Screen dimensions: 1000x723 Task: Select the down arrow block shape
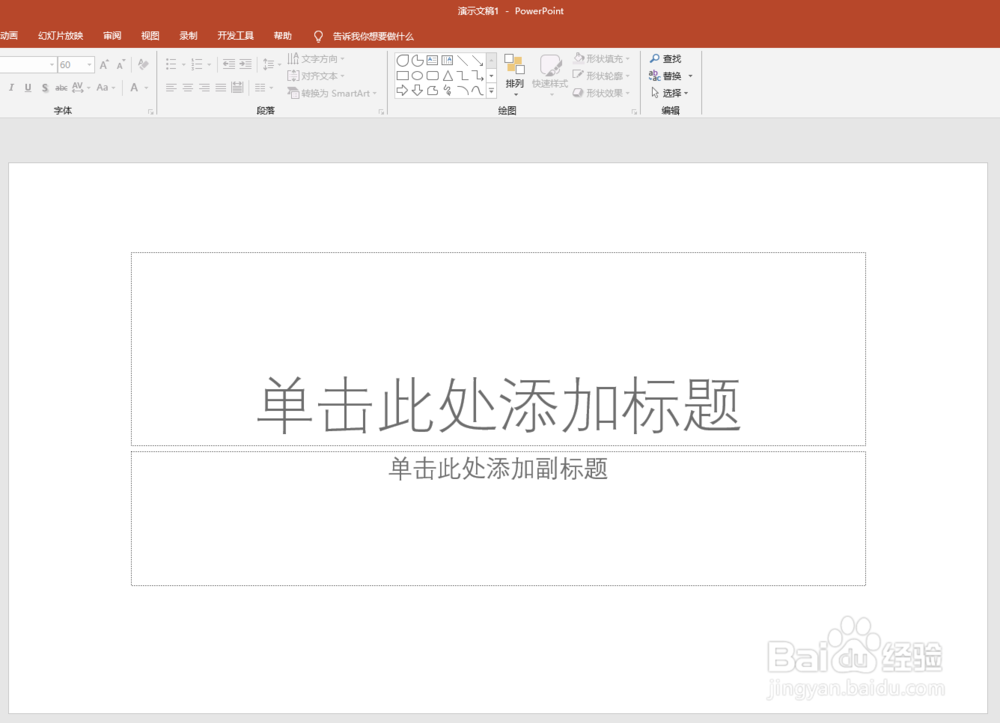point(418,91)
